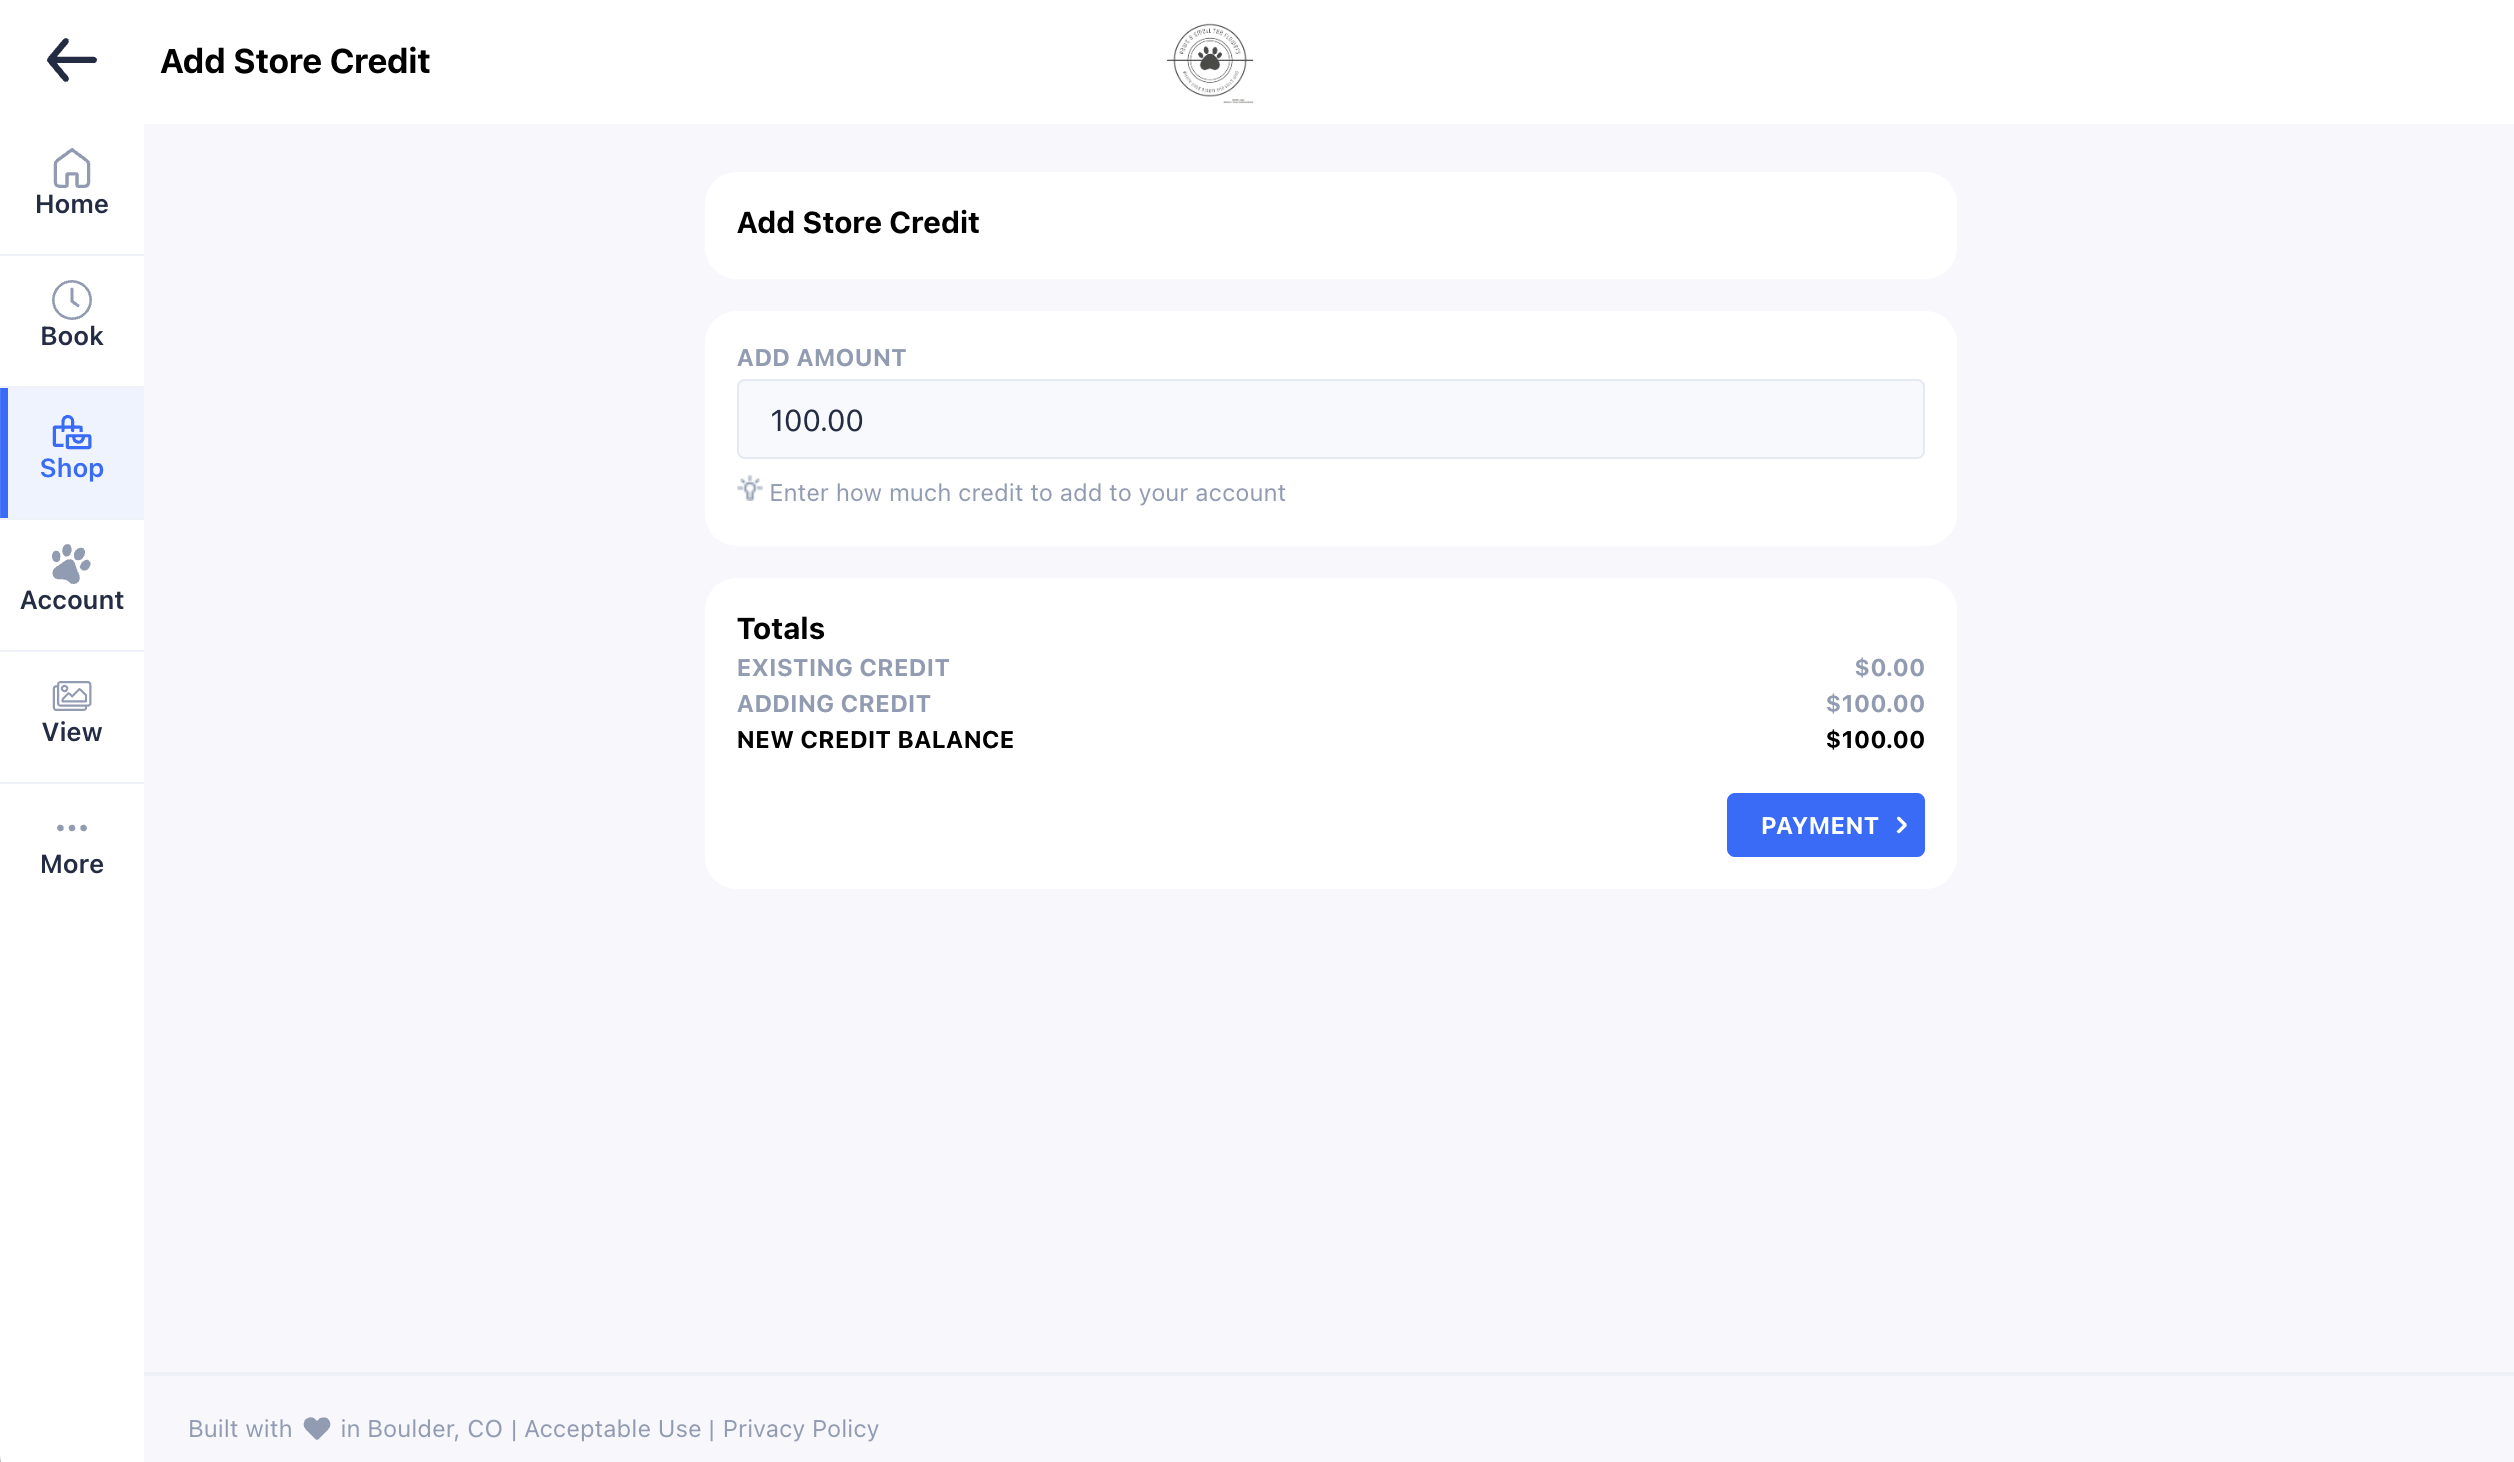Click the Add Store Credit page title in the header

pyautogui.click(x=295, y=61)
